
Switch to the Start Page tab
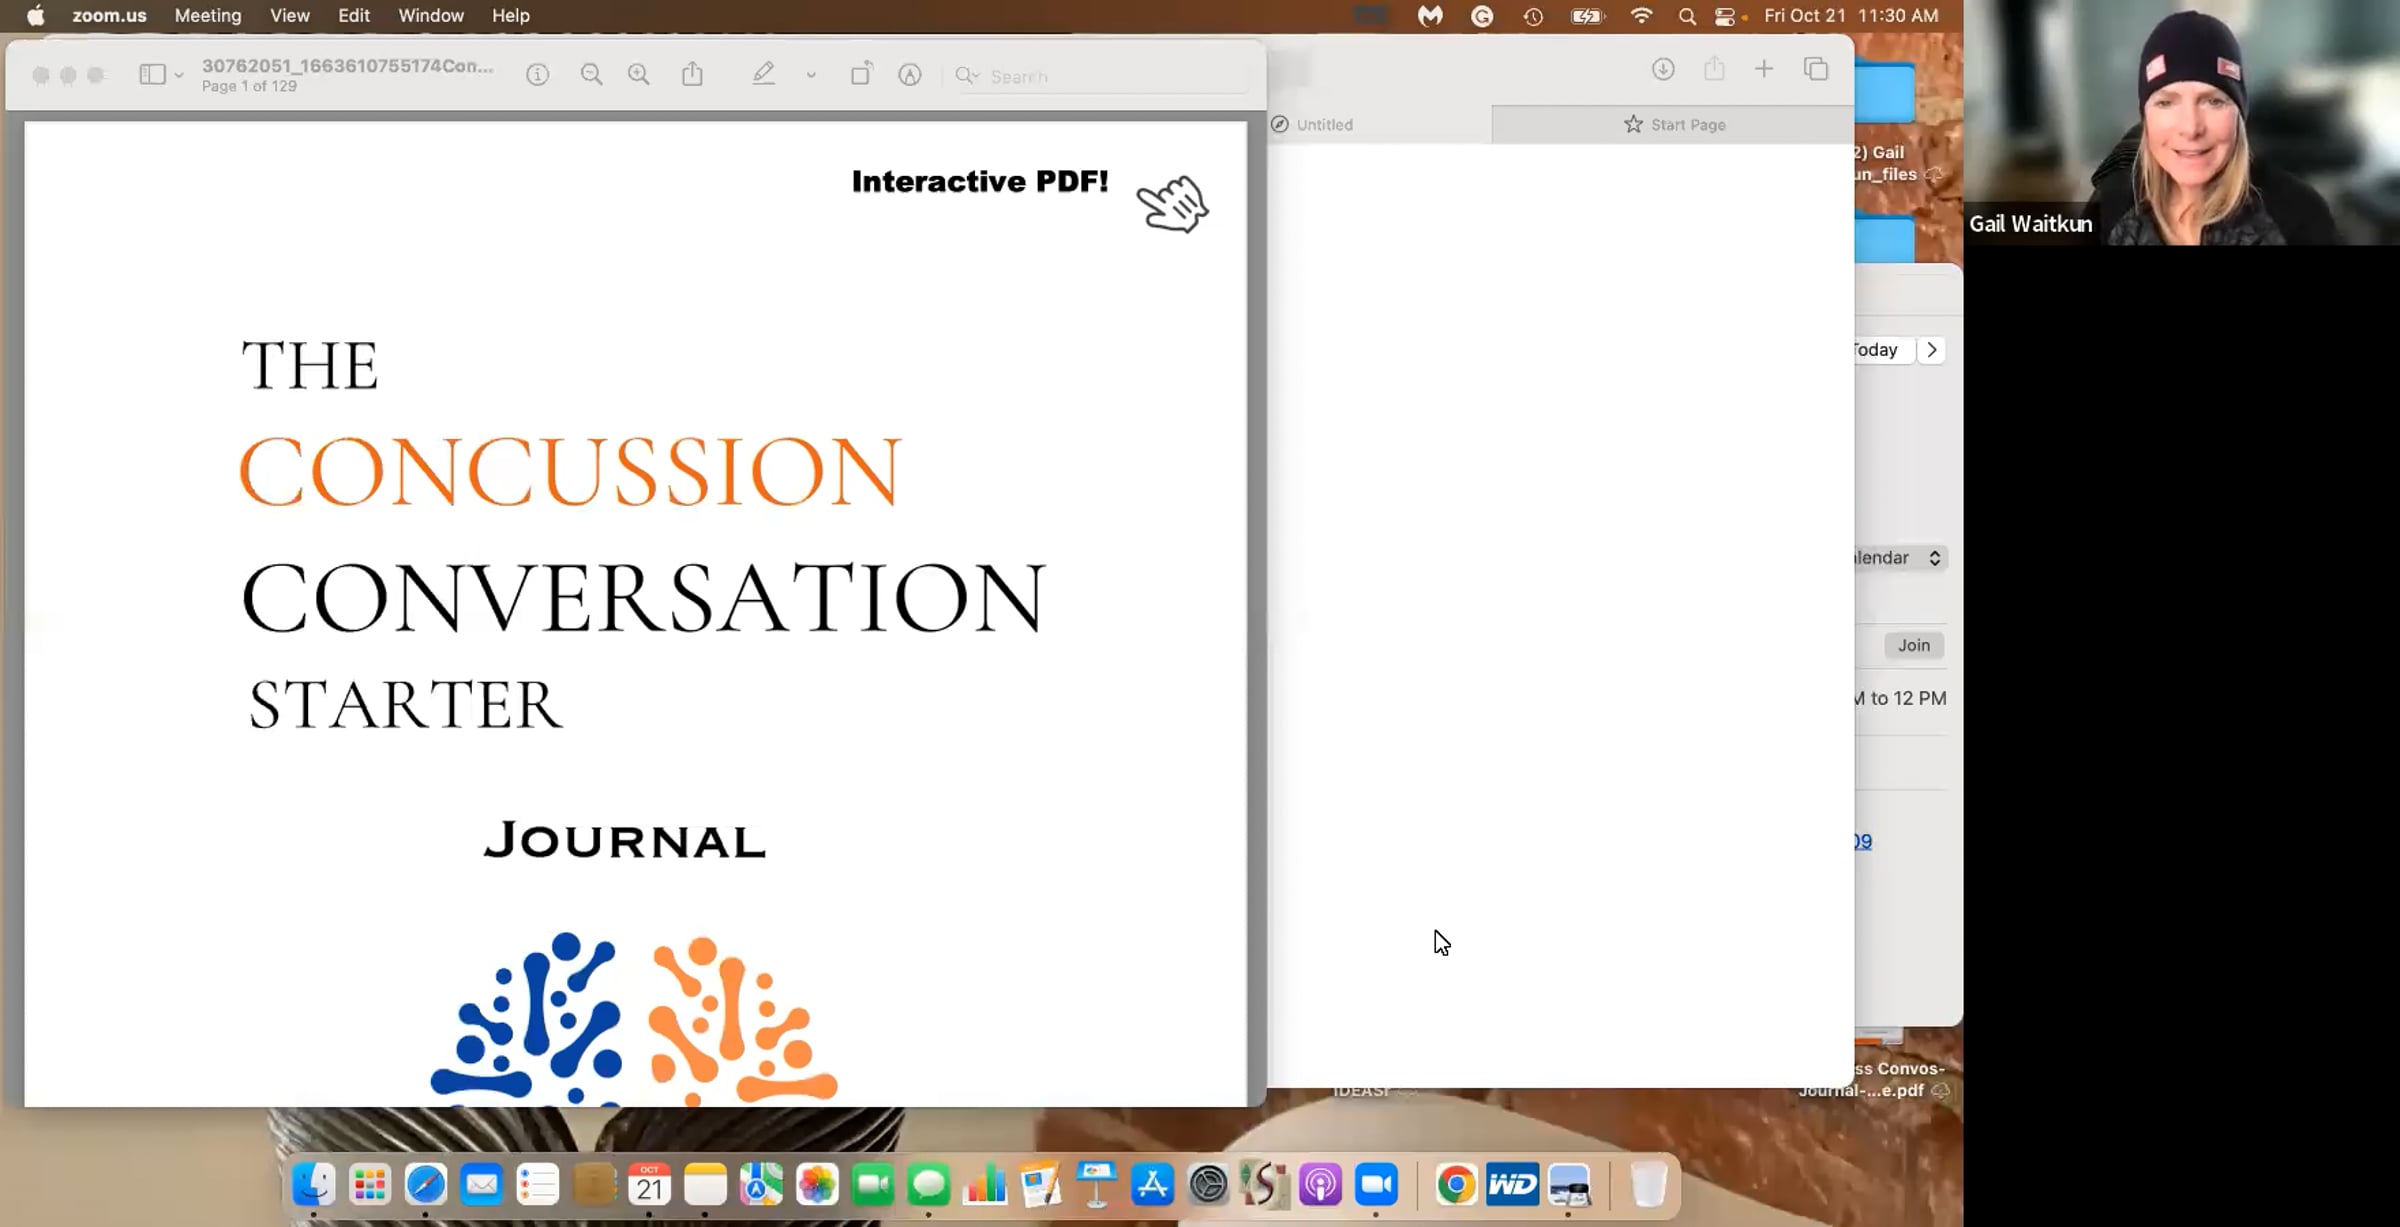pos(1674,125)
